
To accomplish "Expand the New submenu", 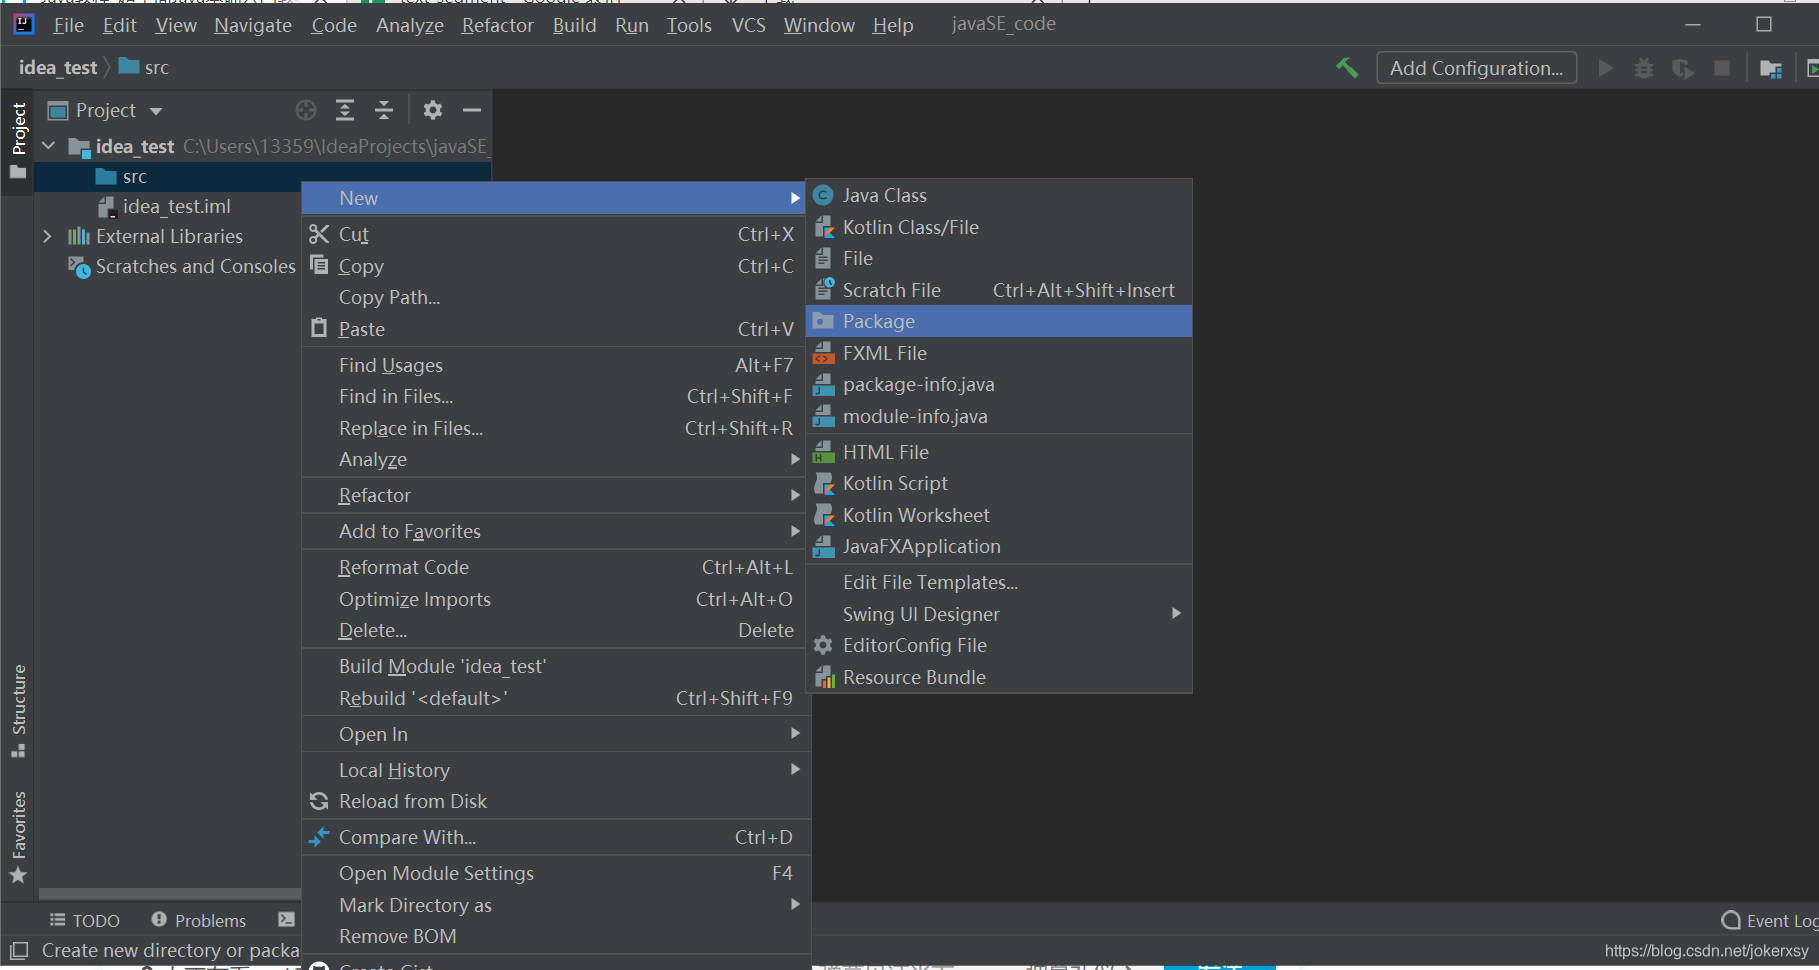I will tap(554, 198).
